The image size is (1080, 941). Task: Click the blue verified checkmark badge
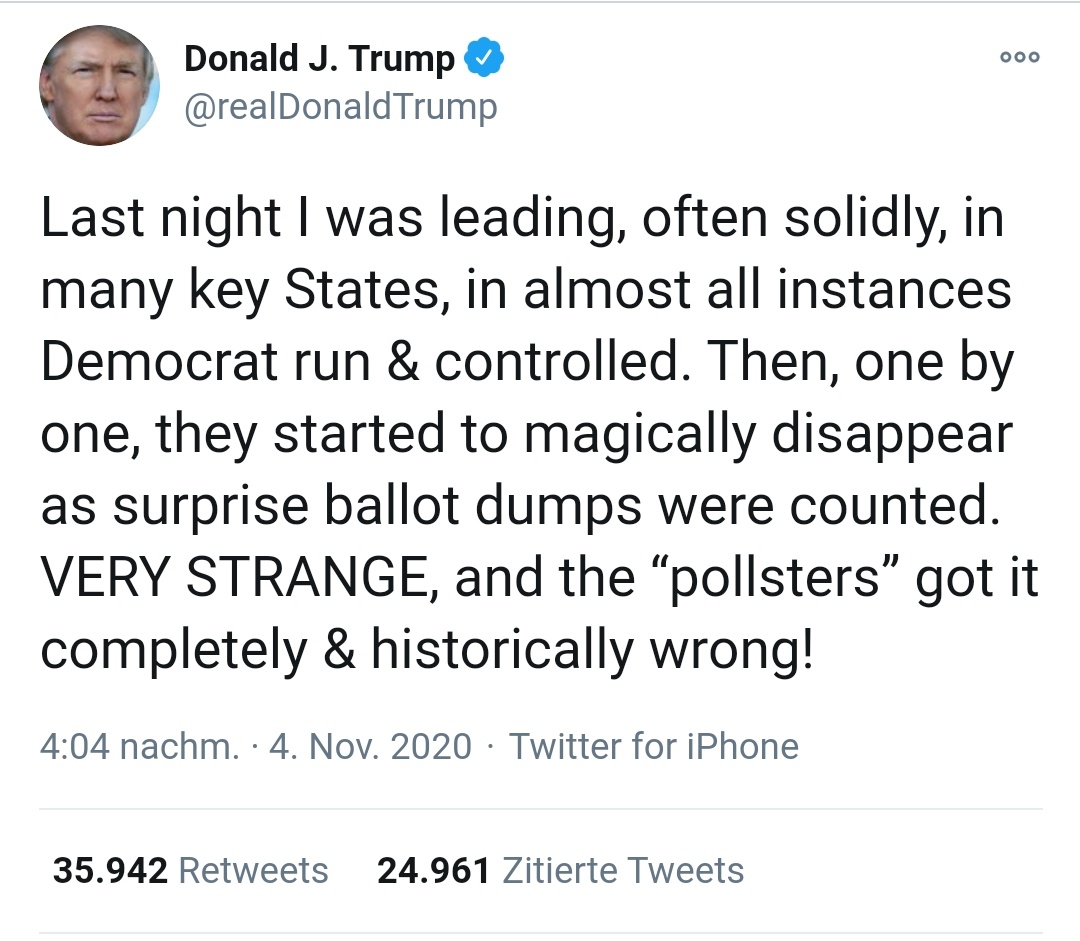[x=487, y=60]
